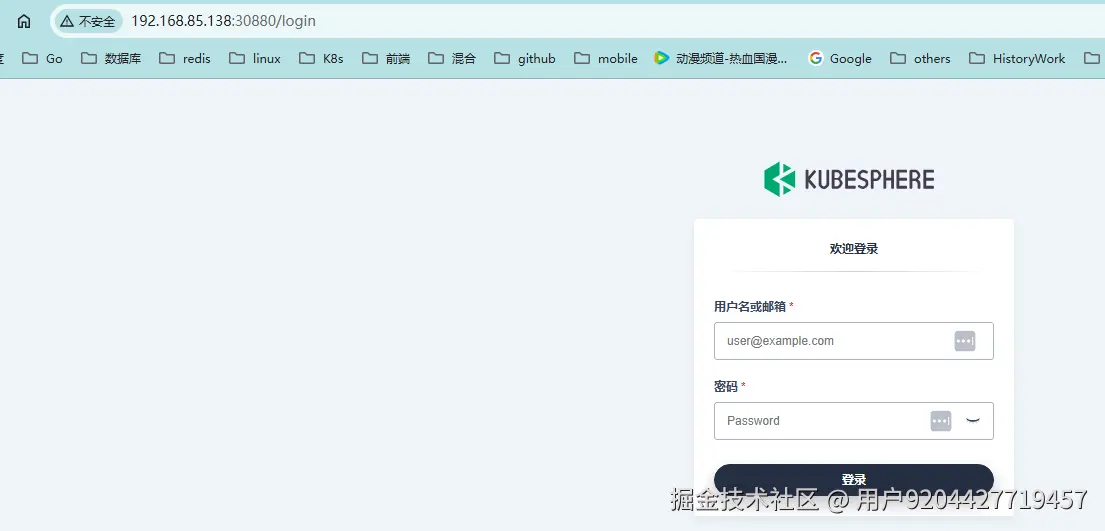Click the 登录 login button
This screenshot has width=1105, height=531.
pos(853,480)
